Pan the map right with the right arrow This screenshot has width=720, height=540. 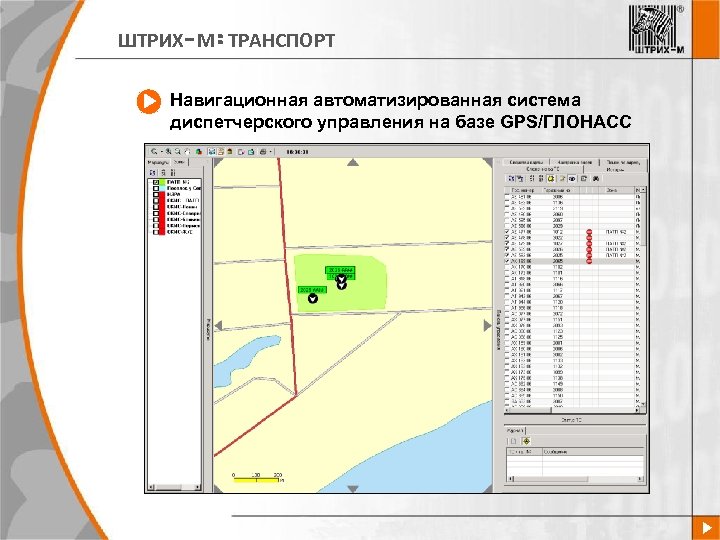(x=488, y=326)
